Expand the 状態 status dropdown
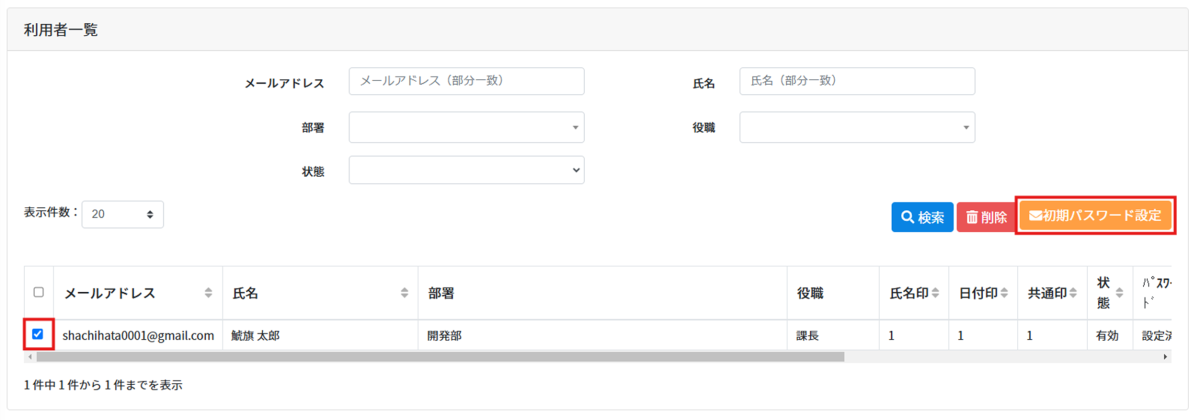Image resolution: width=1200 pixels, height=420 pixels. pyautogui.click(x=466, y=170)
